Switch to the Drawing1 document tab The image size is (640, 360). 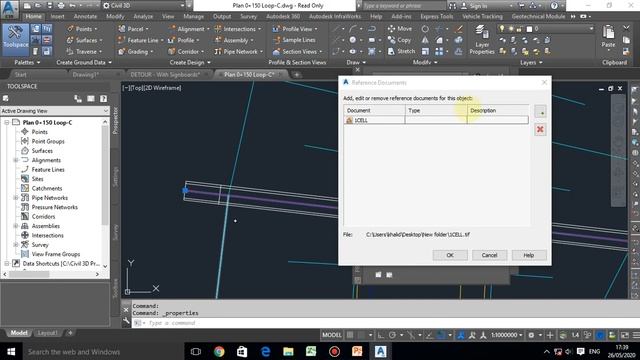point(86,75)
